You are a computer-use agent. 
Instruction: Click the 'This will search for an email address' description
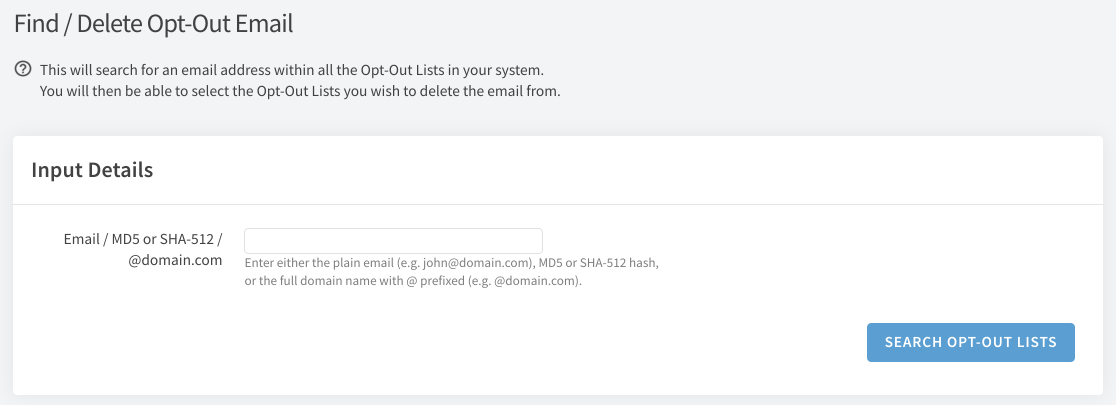click(292, 70)
